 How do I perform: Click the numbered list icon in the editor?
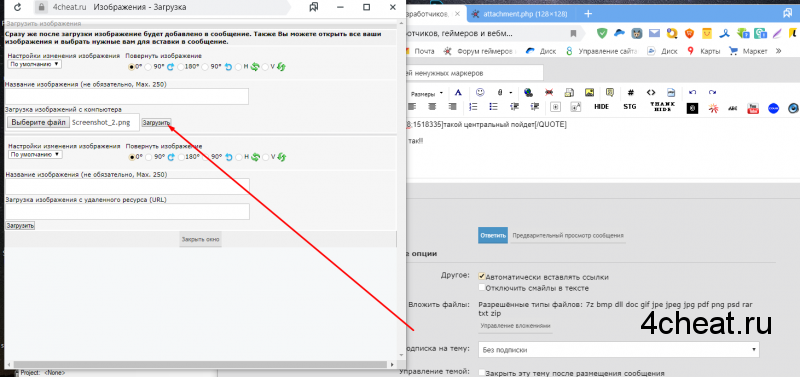point(473,107)
